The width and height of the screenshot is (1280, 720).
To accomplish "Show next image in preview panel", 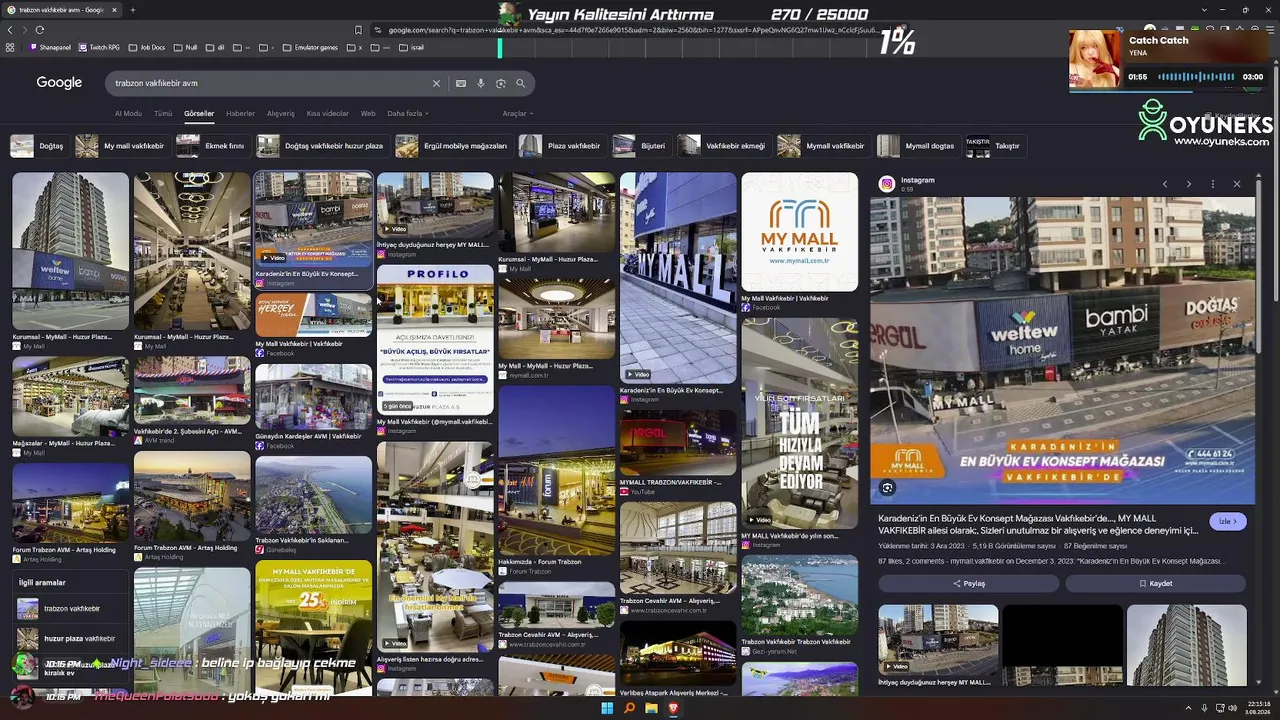I will [x=1189, y=184].
